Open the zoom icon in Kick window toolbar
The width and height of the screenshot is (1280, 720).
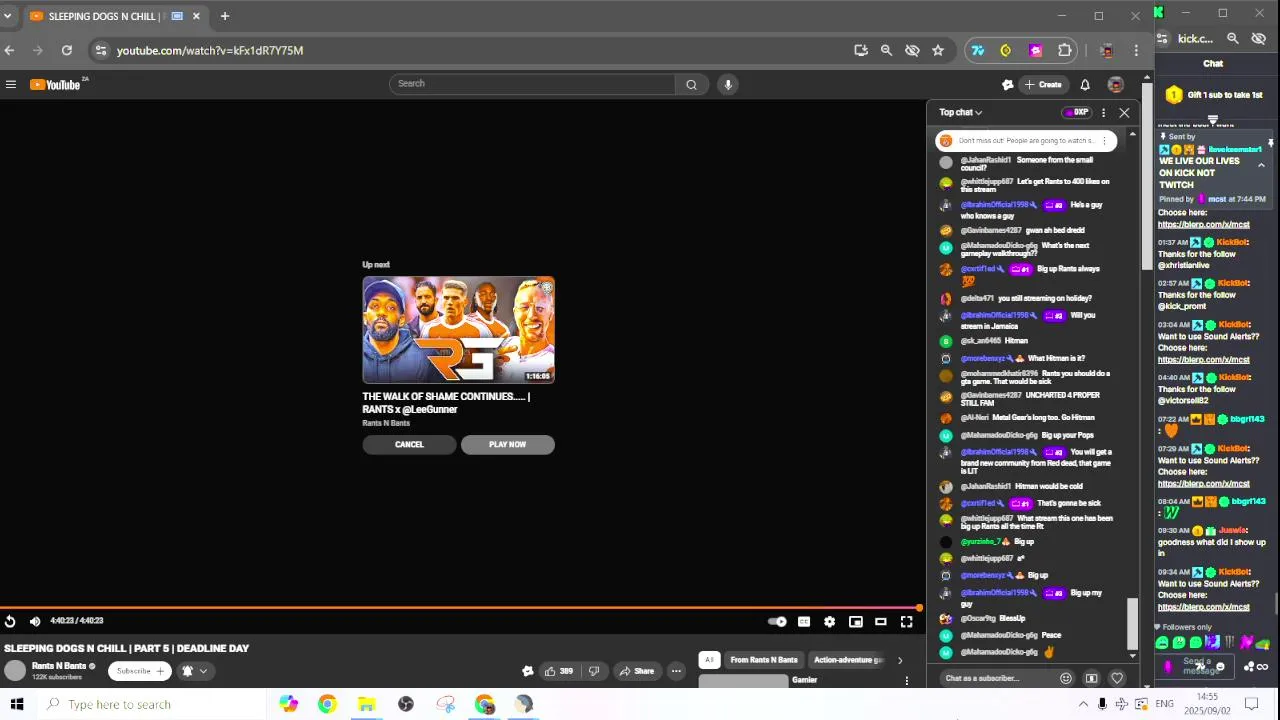coord(1233,38)
